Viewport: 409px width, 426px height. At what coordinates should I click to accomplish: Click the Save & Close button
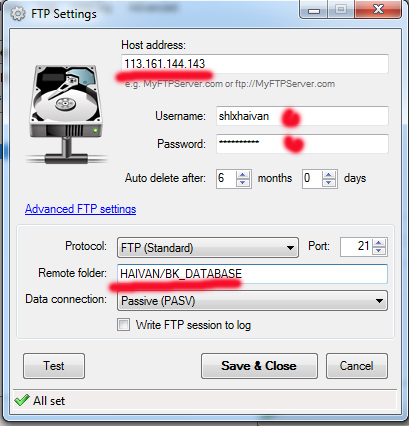coord(259,366)
